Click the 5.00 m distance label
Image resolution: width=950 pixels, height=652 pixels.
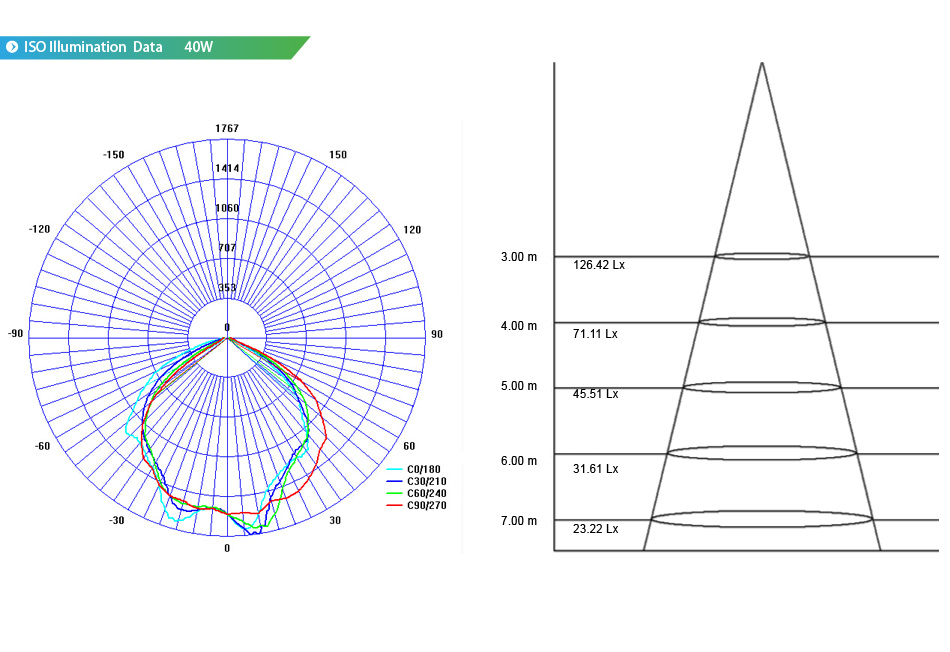pyautogui.click(x=519, y=386)
